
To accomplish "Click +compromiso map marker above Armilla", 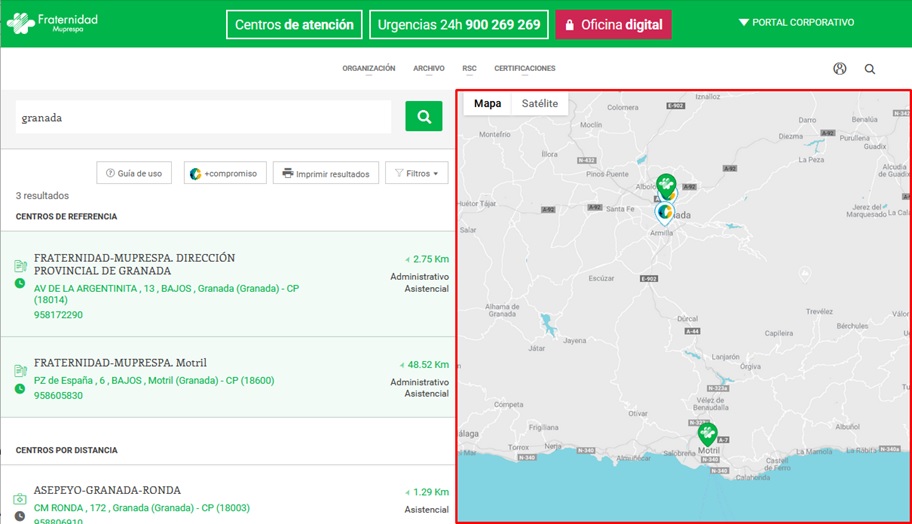I will click(664, 212).
